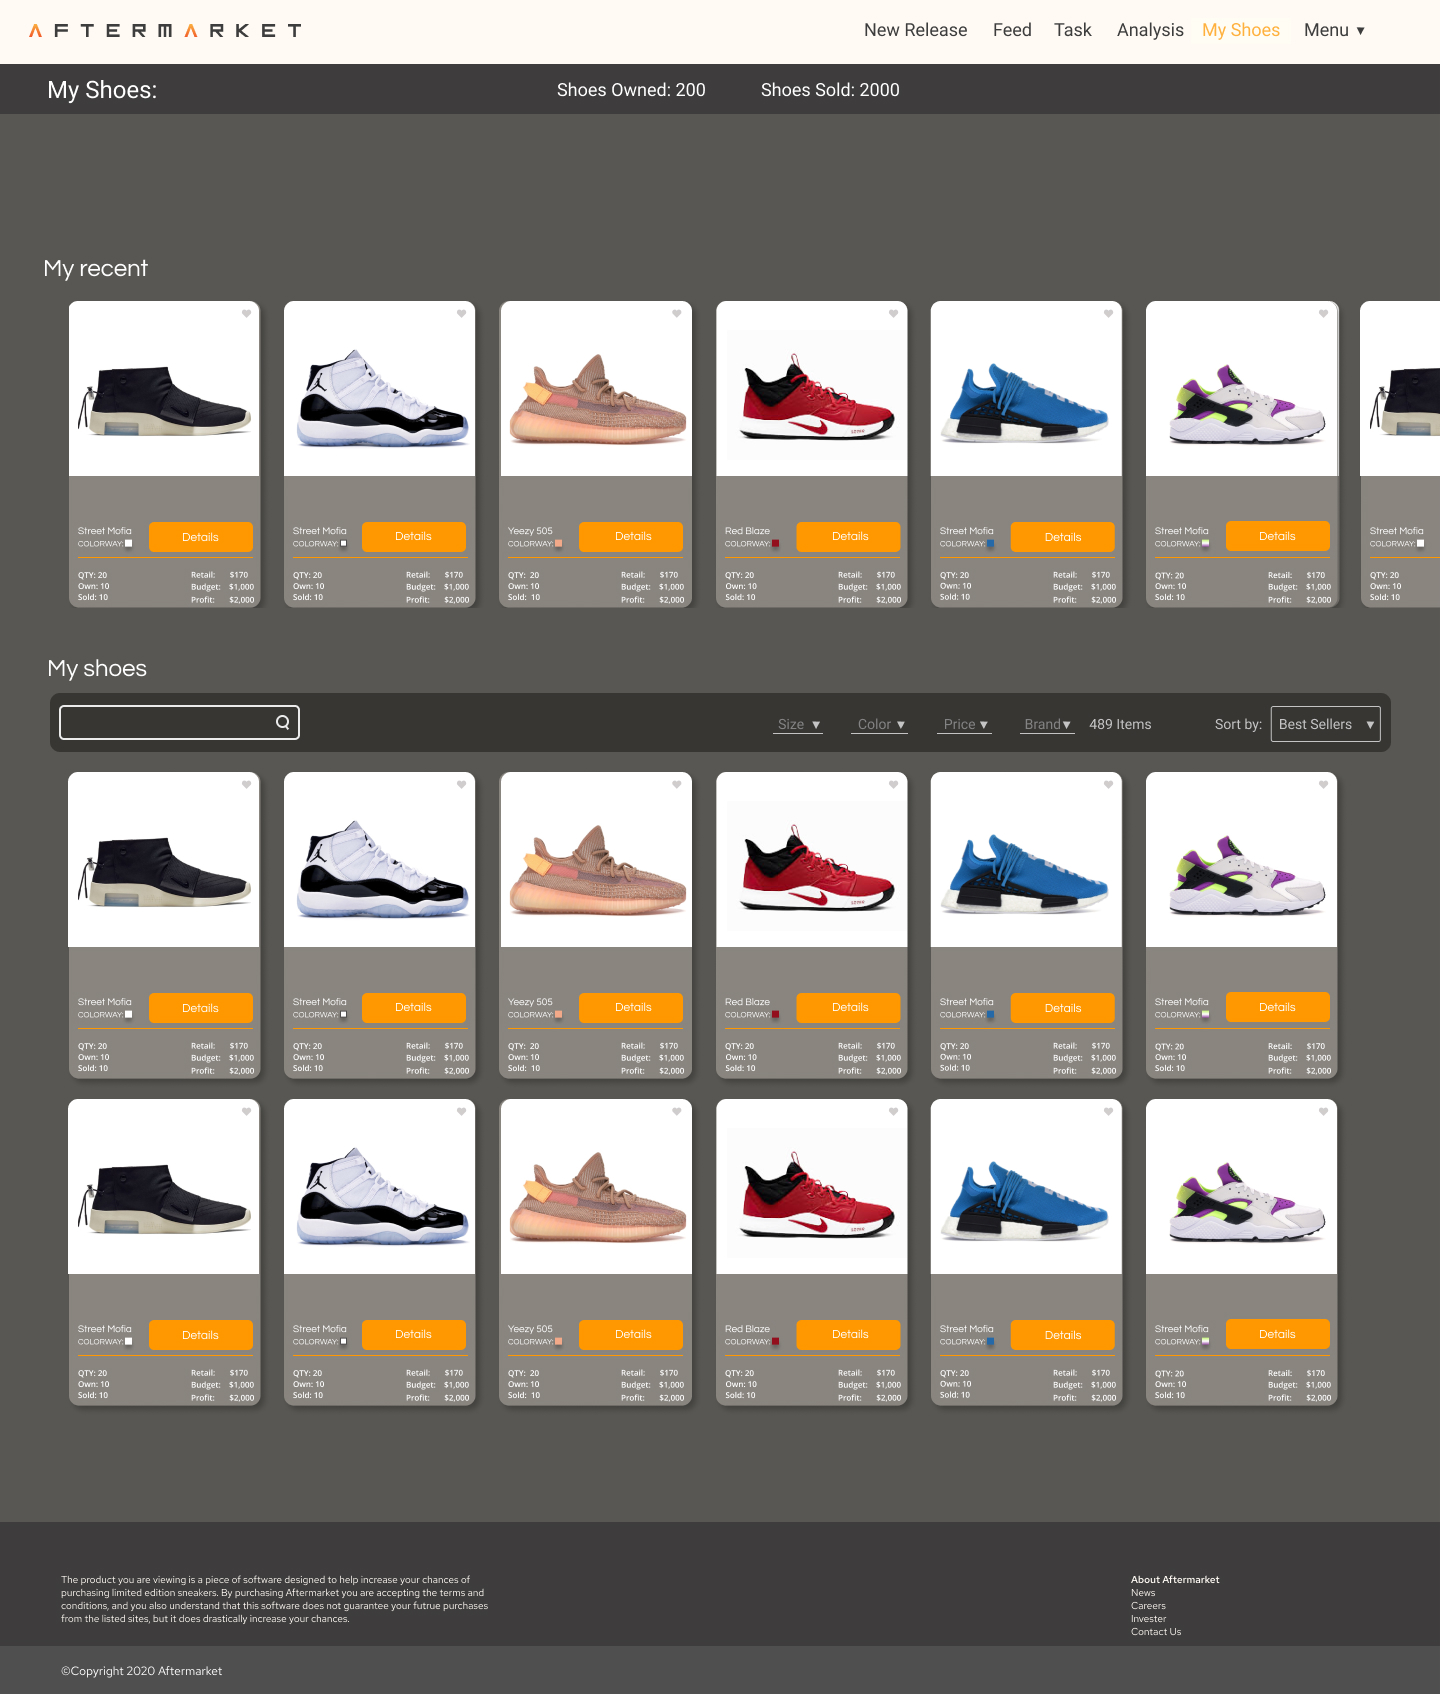Screen dimensions: 1440x1695
Task: Favorite the purple-green Huarache card in My recent
Action: (1323, 314)
